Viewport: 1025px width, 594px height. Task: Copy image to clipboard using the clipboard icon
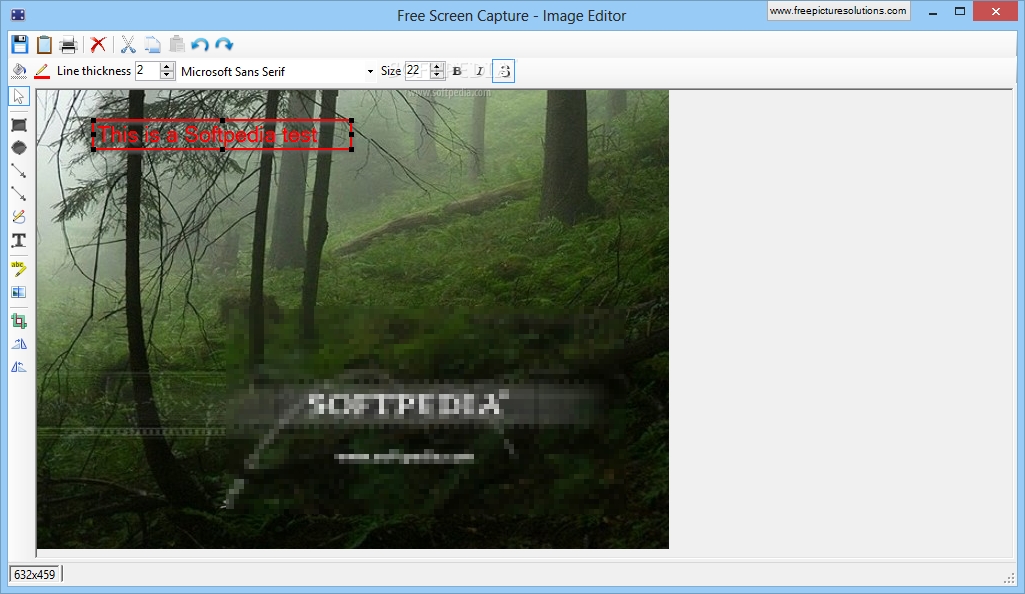44,44
